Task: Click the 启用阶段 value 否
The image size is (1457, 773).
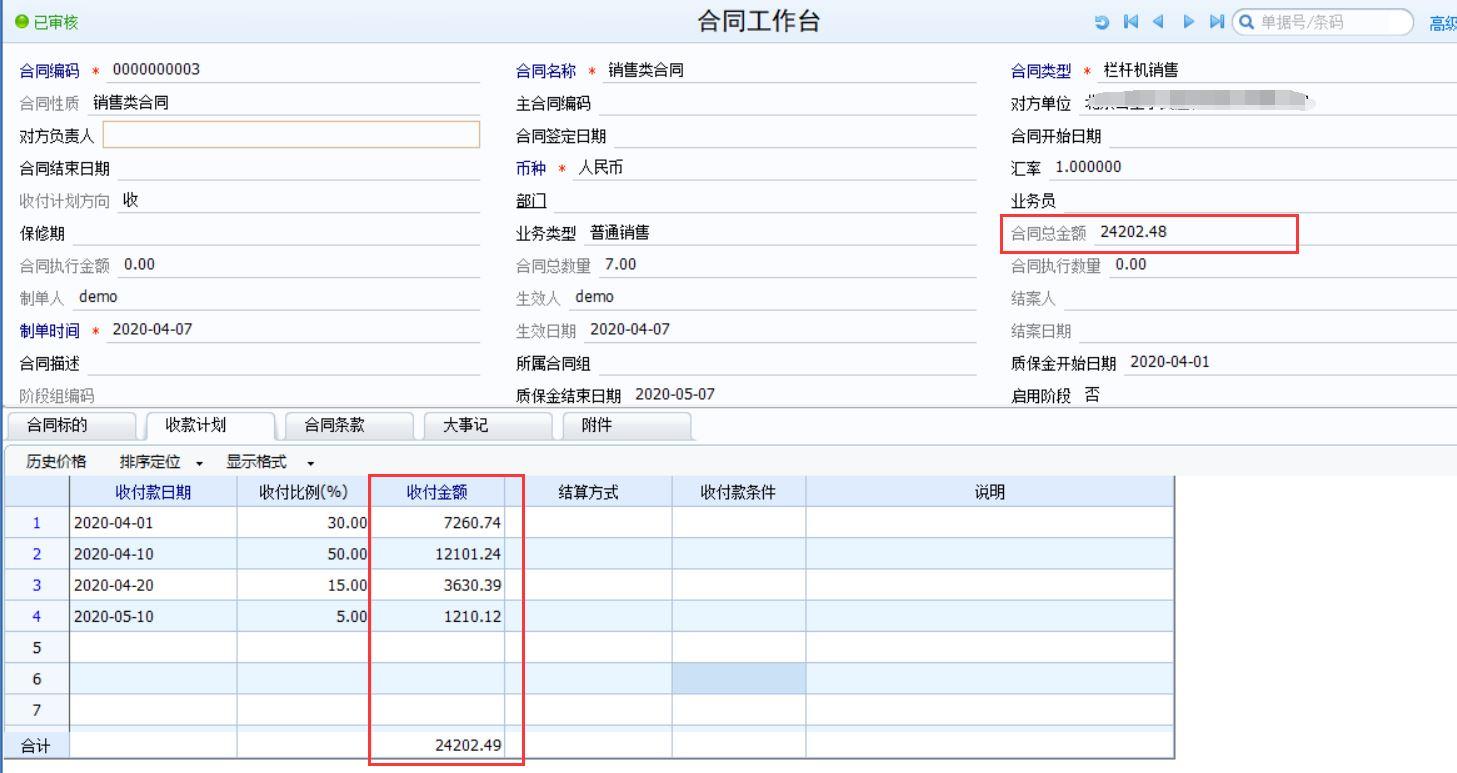Action: pyautogui.click(x=1092, y=394)
